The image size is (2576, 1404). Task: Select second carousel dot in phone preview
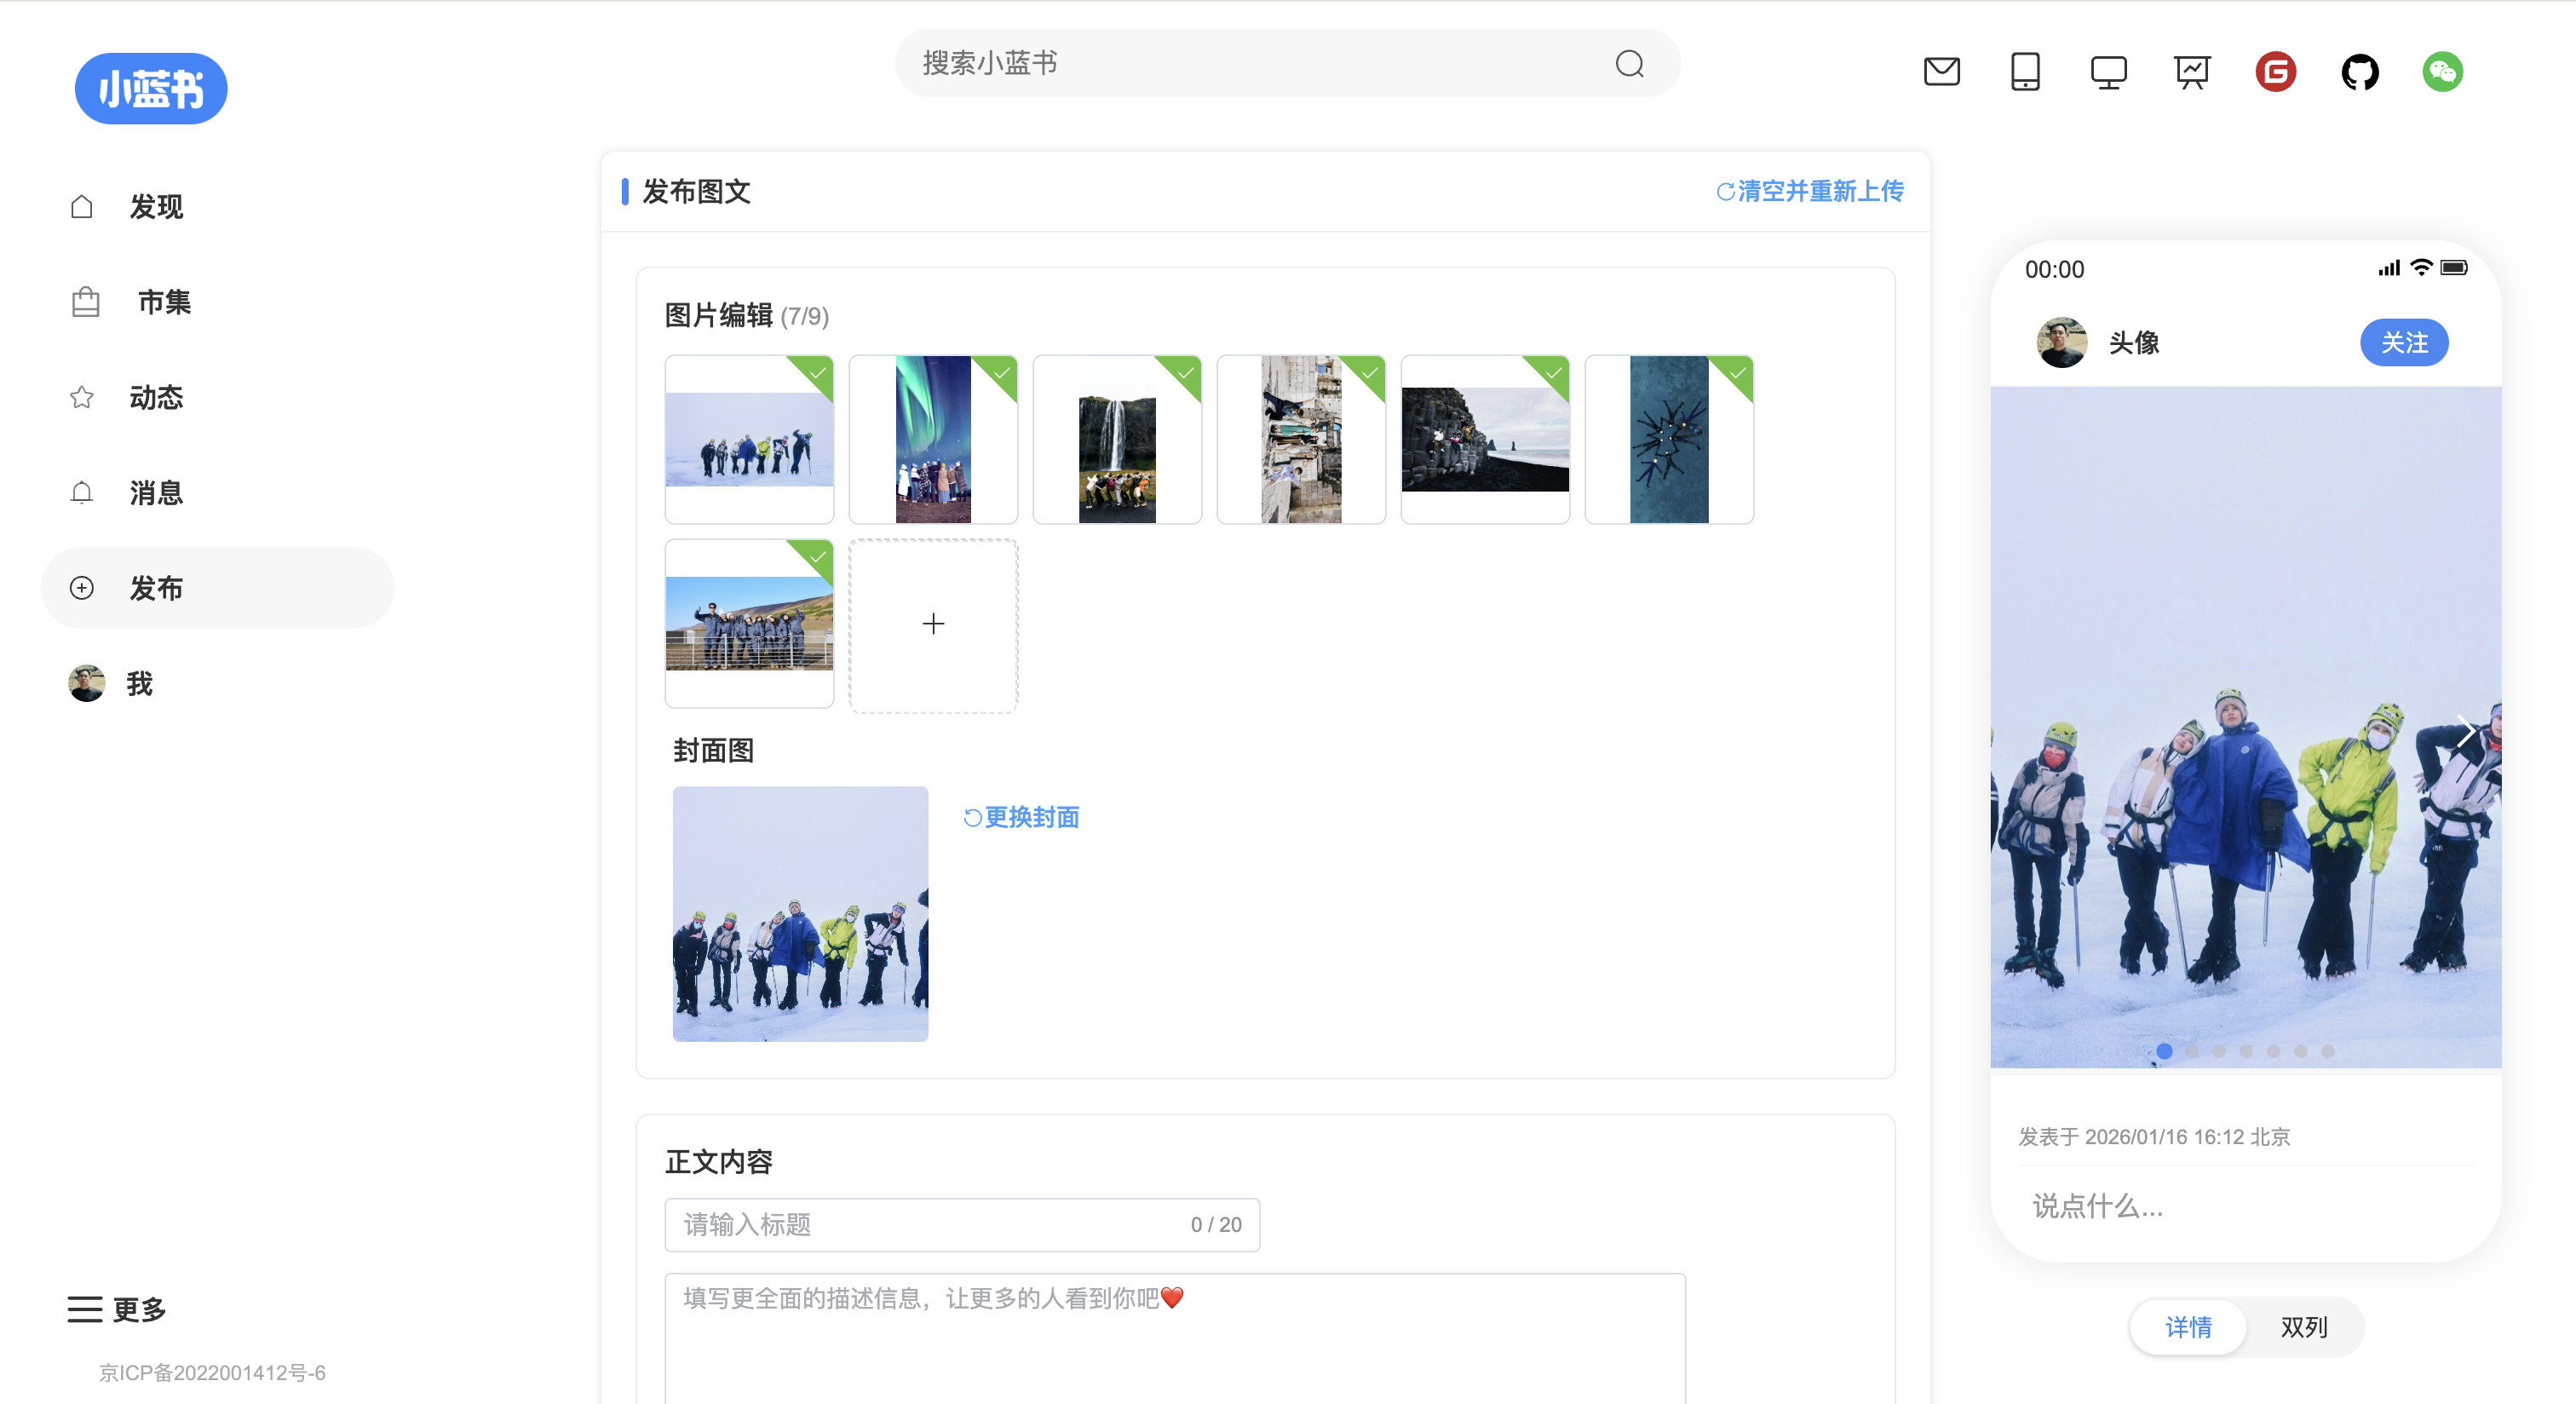[x=2191, y=1051]
